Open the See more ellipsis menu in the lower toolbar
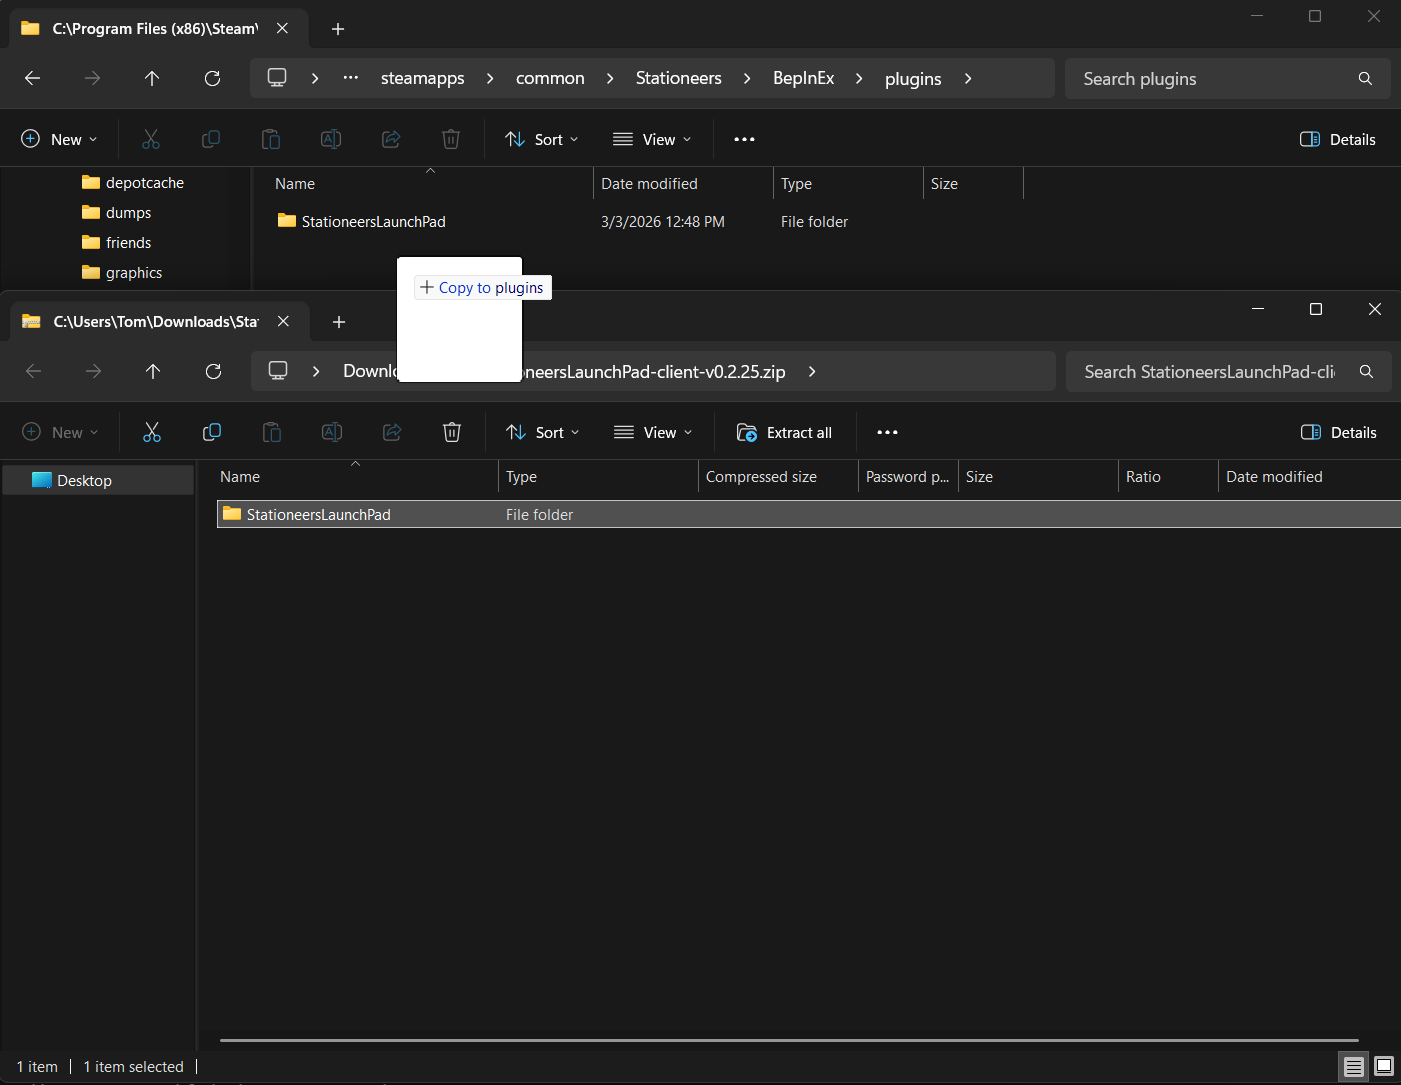Viewport: 1401px width, 1085px height. (886, 432)
